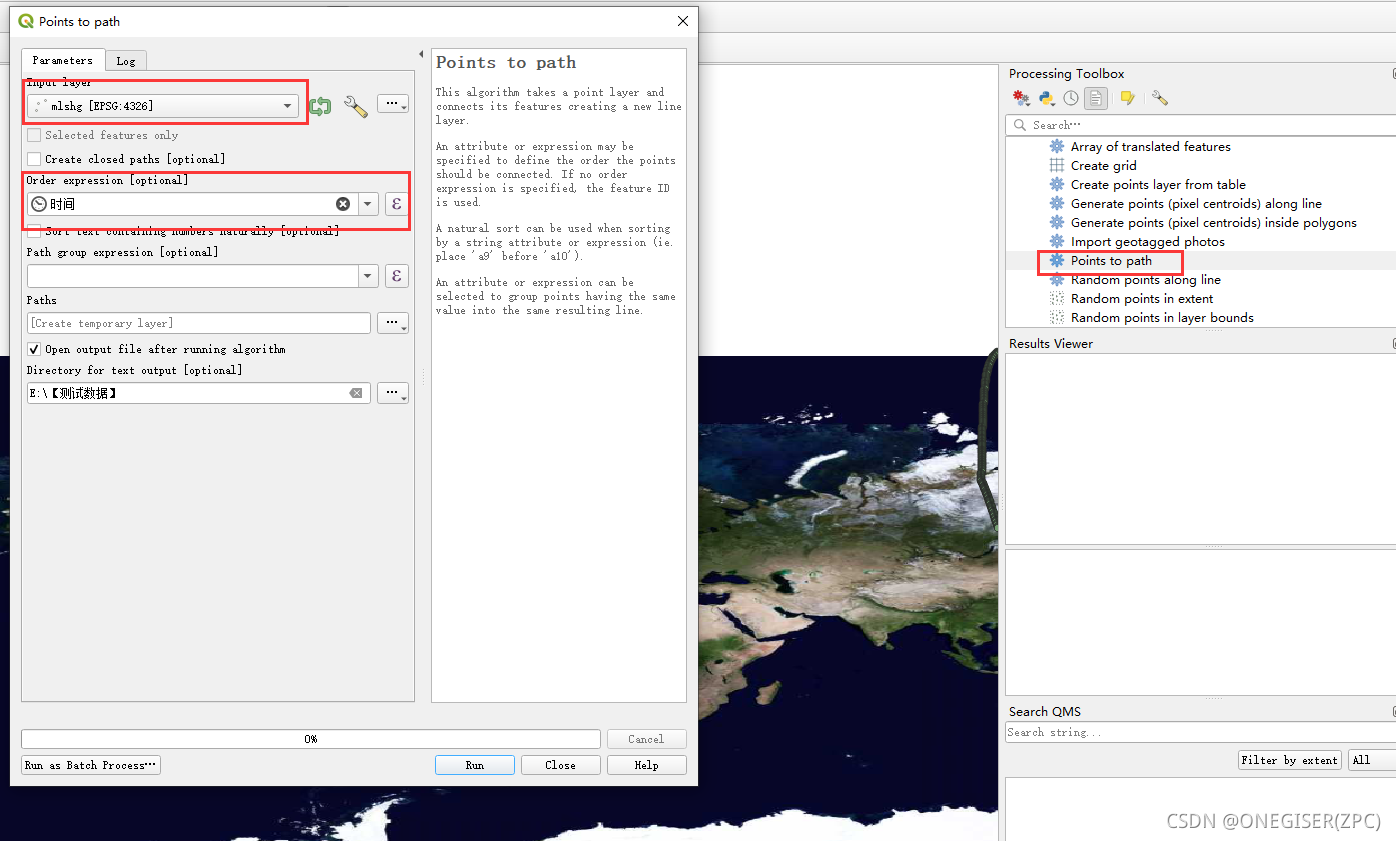Open the Path group expression epsilon editor
Image resolution: width=1396 pixels, height=841 pixels.
(397, 276)
